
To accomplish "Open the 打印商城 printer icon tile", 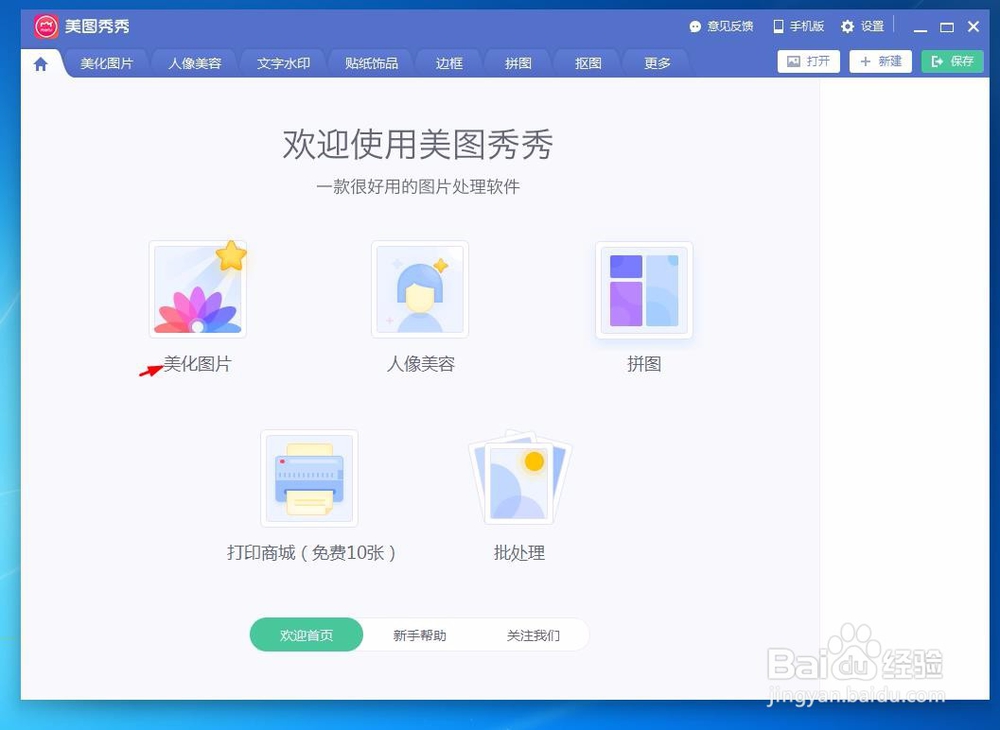I will 309,478.
